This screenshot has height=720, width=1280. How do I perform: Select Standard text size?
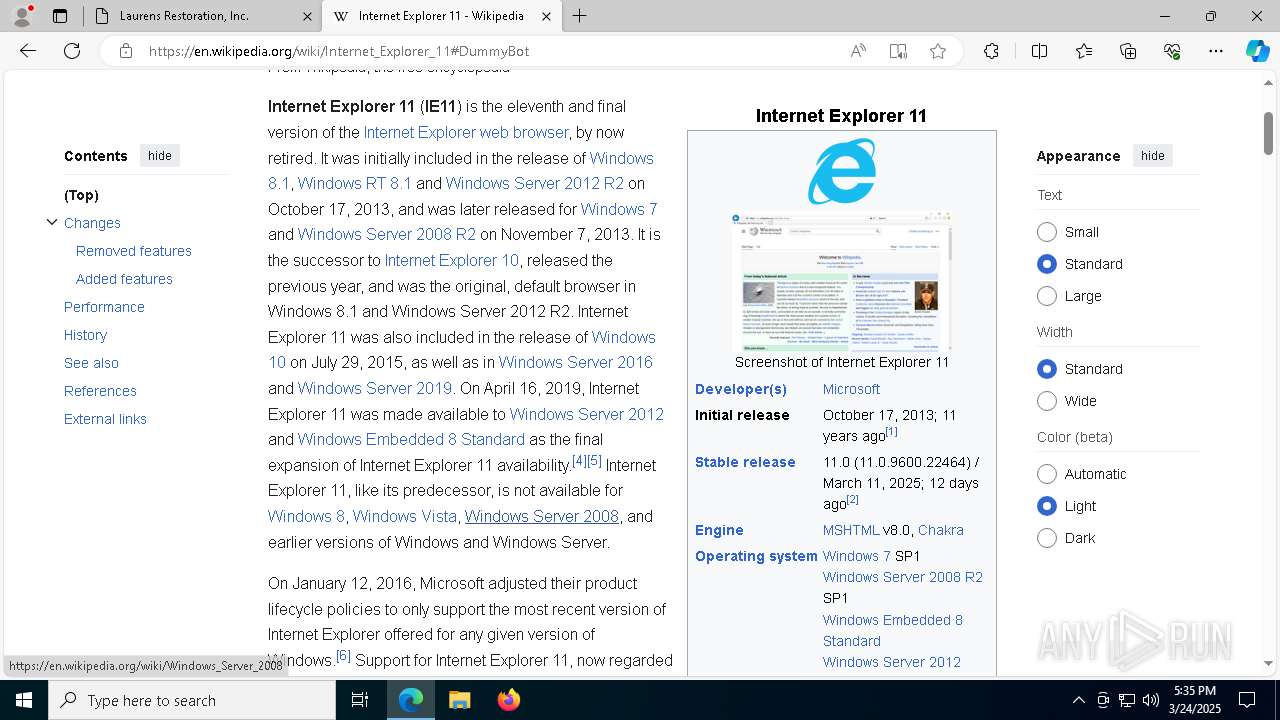(x=1047, y=264)
